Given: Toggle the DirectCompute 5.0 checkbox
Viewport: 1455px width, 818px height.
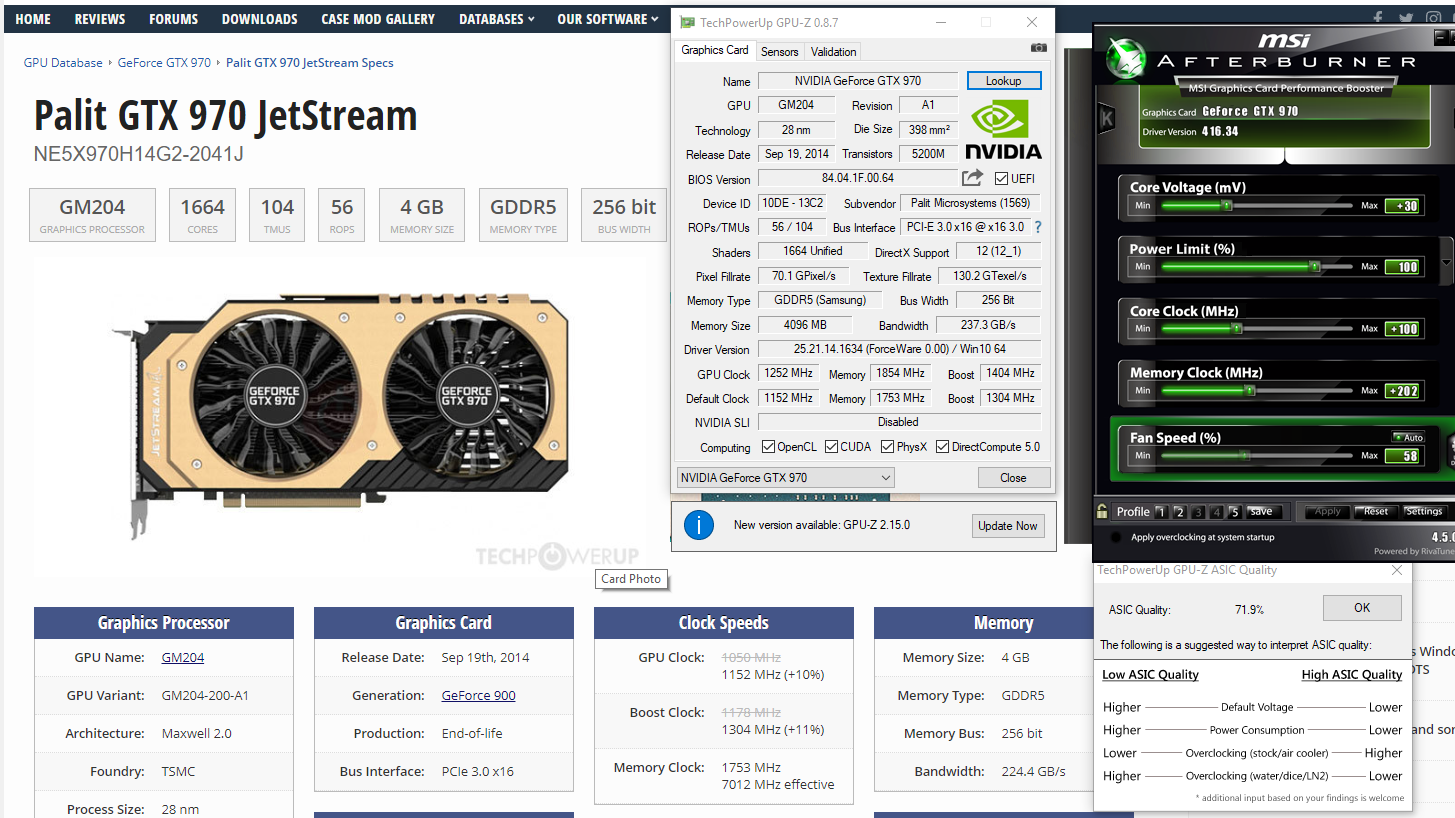Looking at the screenshot, I should (x=942, y=447).
